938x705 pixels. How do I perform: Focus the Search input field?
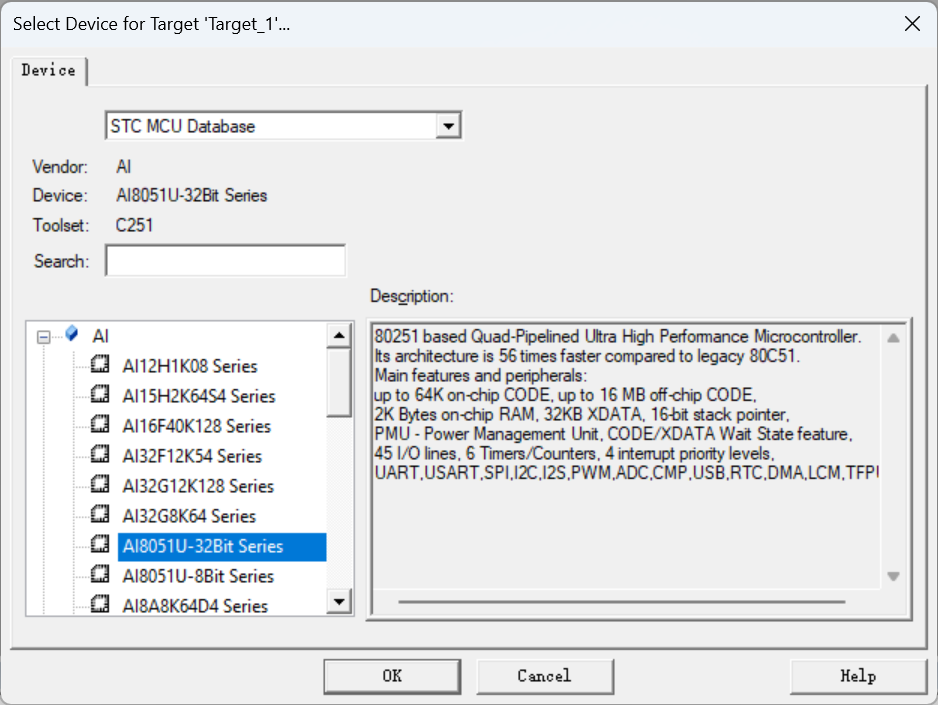(x=226, y=261)
